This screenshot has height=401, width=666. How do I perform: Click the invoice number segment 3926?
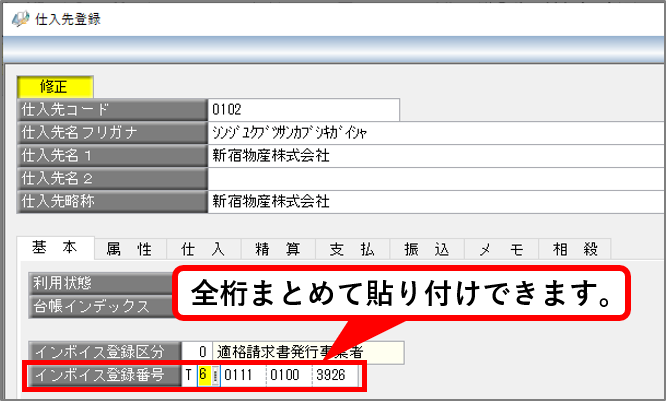click(x=335, y=376)
